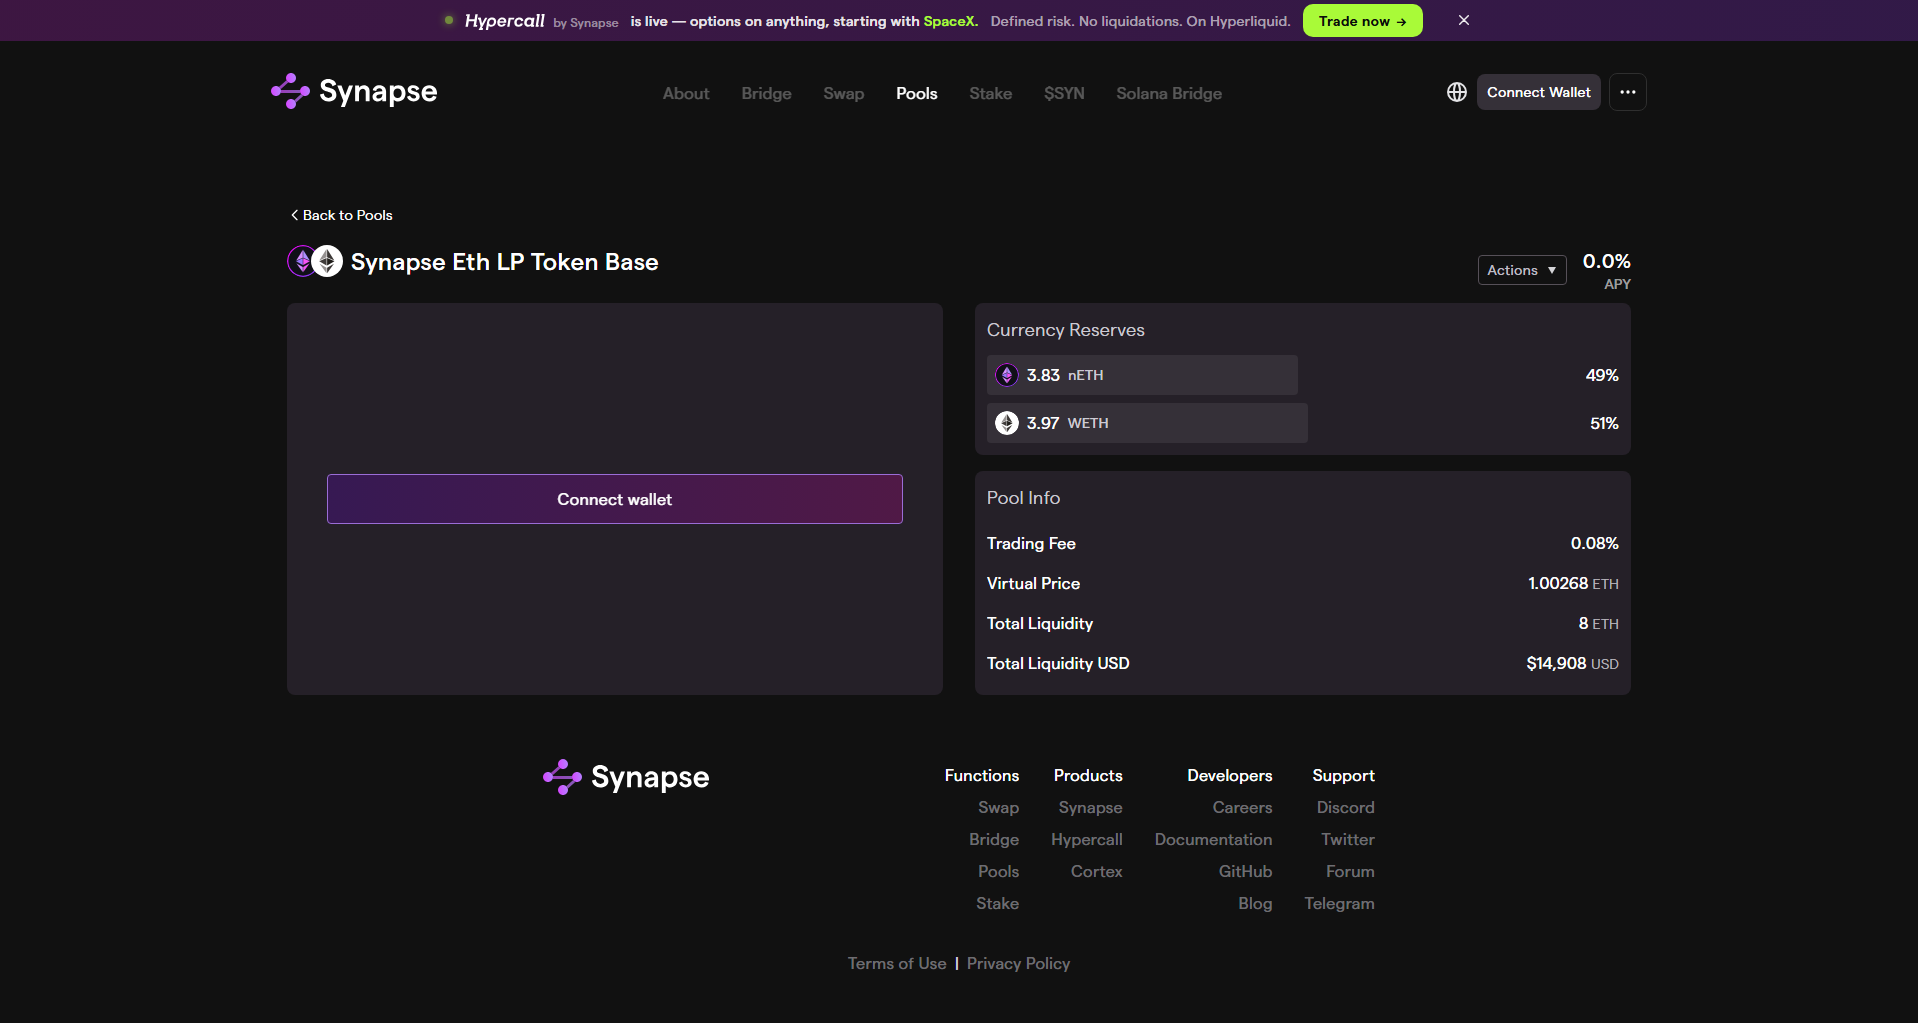
Task: Open the Stake navigation tab
Action: (991, 93)
